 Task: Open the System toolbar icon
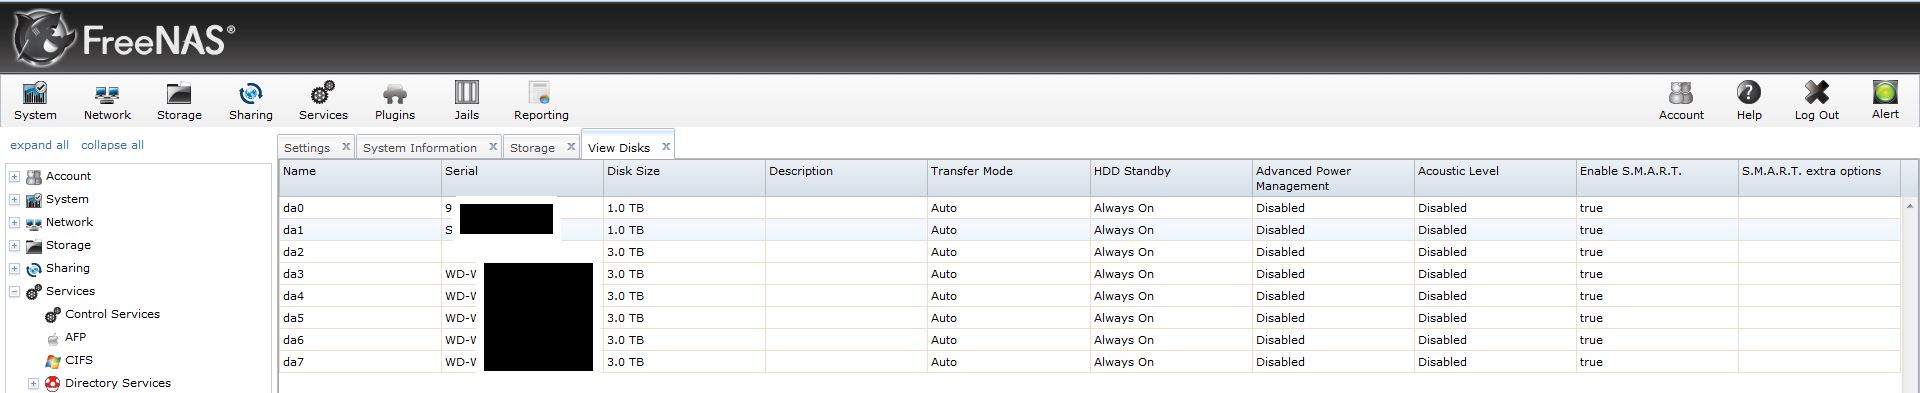[x=35, y=94]
